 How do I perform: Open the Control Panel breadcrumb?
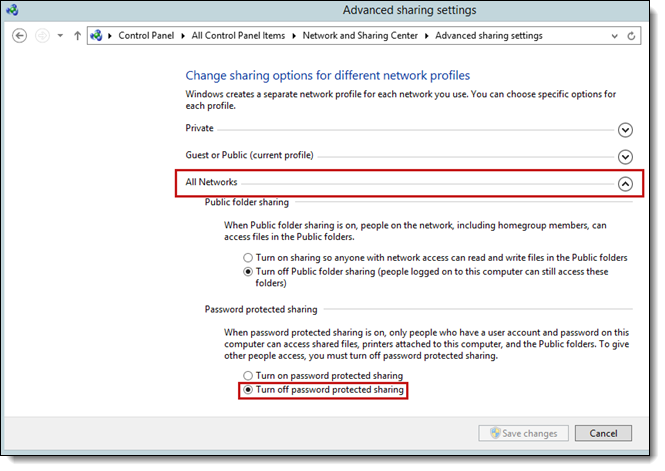click(146, 36)
